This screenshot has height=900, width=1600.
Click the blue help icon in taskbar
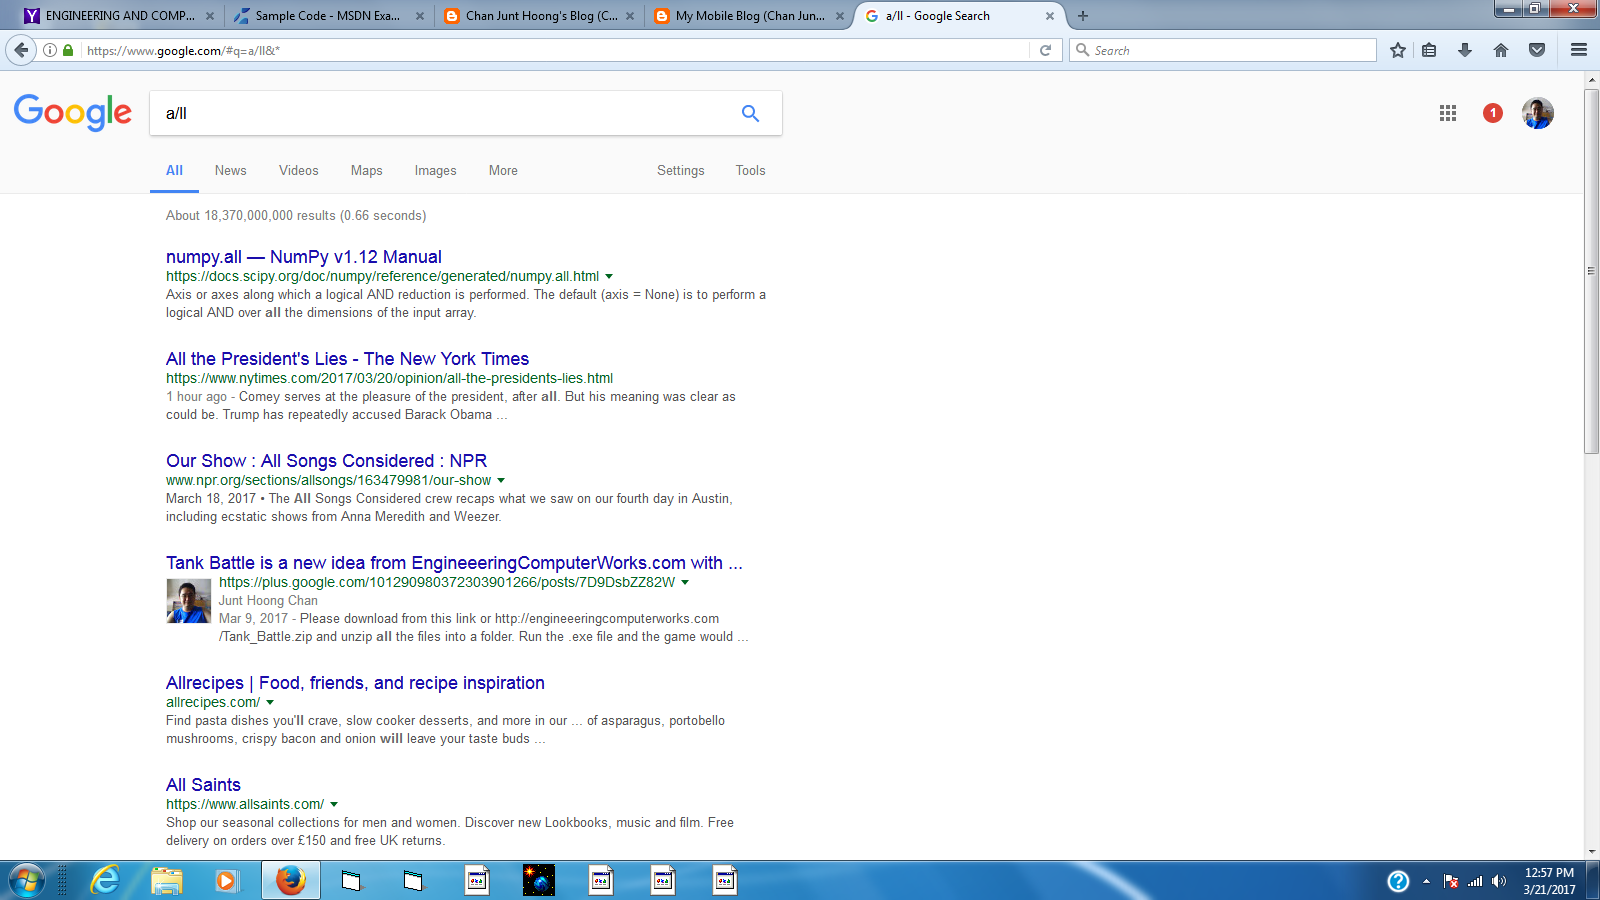[x=1398, y=881]
